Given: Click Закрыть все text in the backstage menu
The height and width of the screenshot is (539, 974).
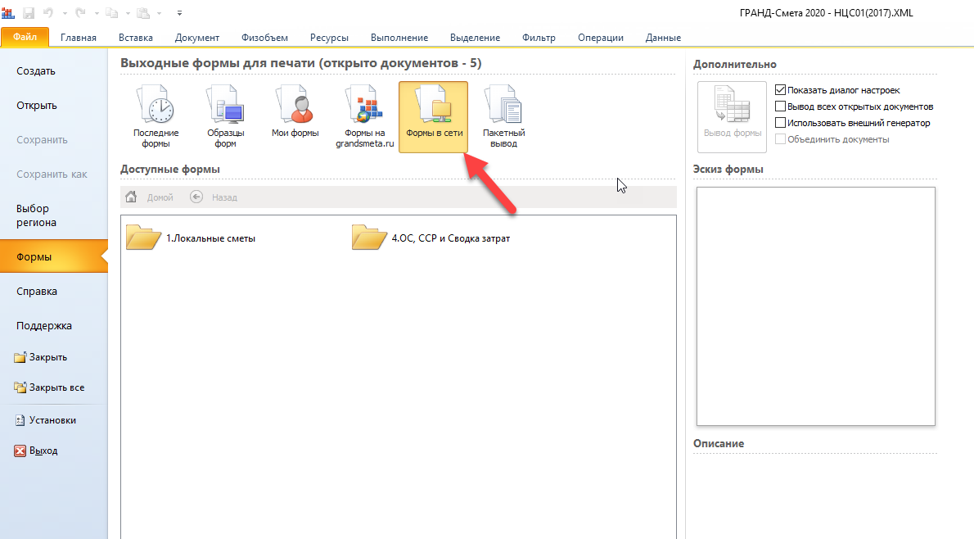Looking at the screenshot, I should [57, 387].
